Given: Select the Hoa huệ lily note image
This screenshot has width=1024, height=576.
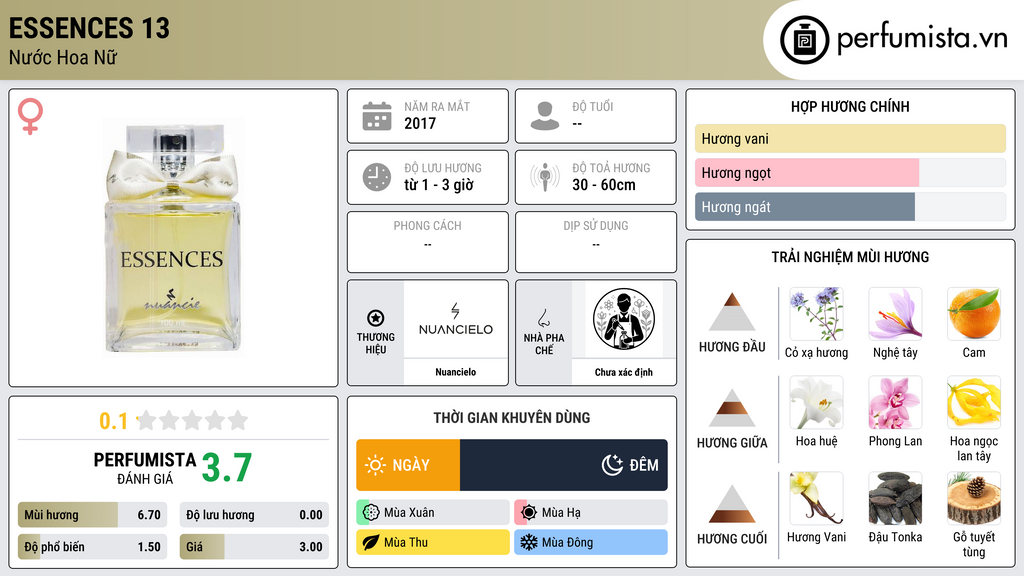Looking at the screenshot, I should [x=816, y=402].
